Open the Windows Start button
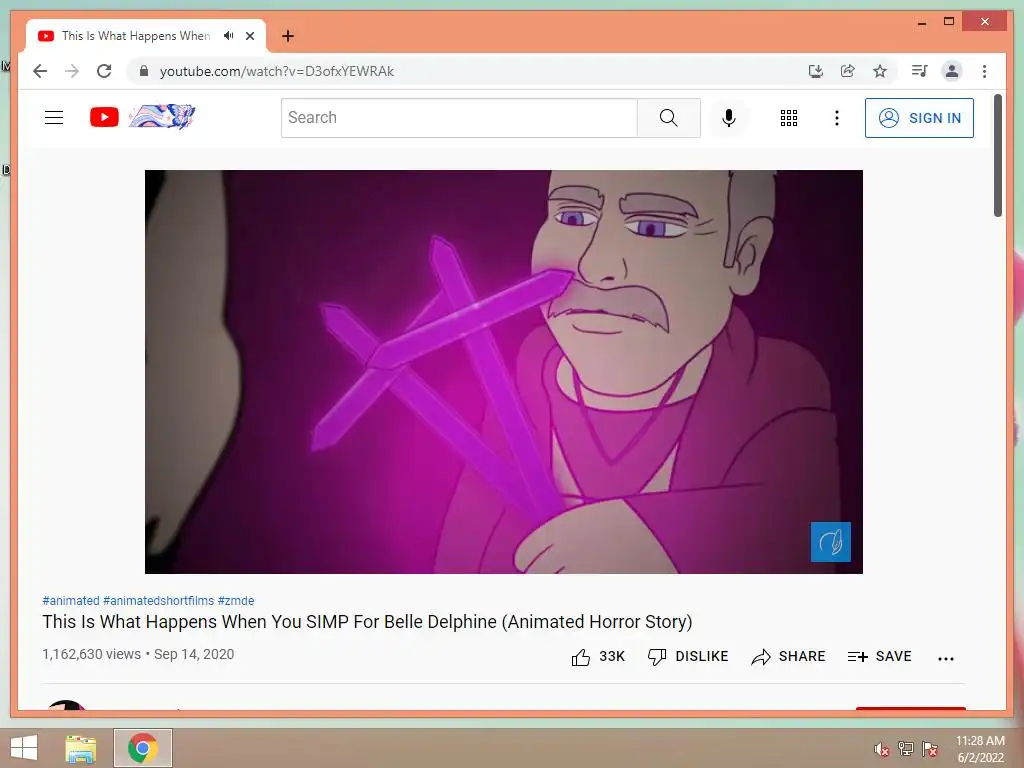This screenshot has width=1024, height=768. tap(24, 748)
